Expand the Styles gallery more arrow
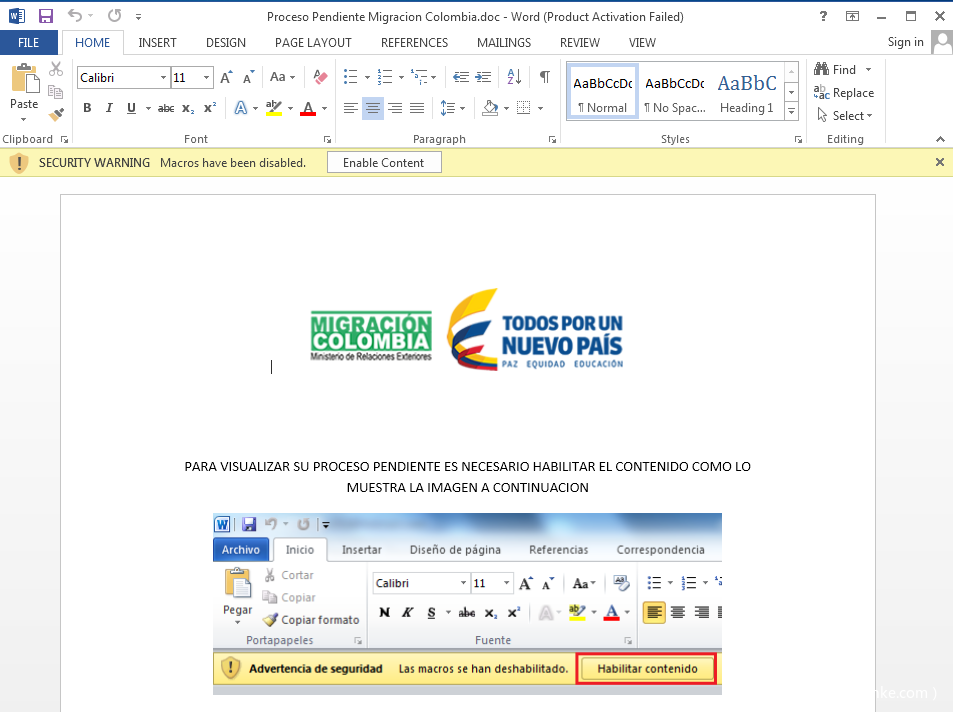Image resolution: width=953 pixels, height=712 pixels. [x=791, y=111]
